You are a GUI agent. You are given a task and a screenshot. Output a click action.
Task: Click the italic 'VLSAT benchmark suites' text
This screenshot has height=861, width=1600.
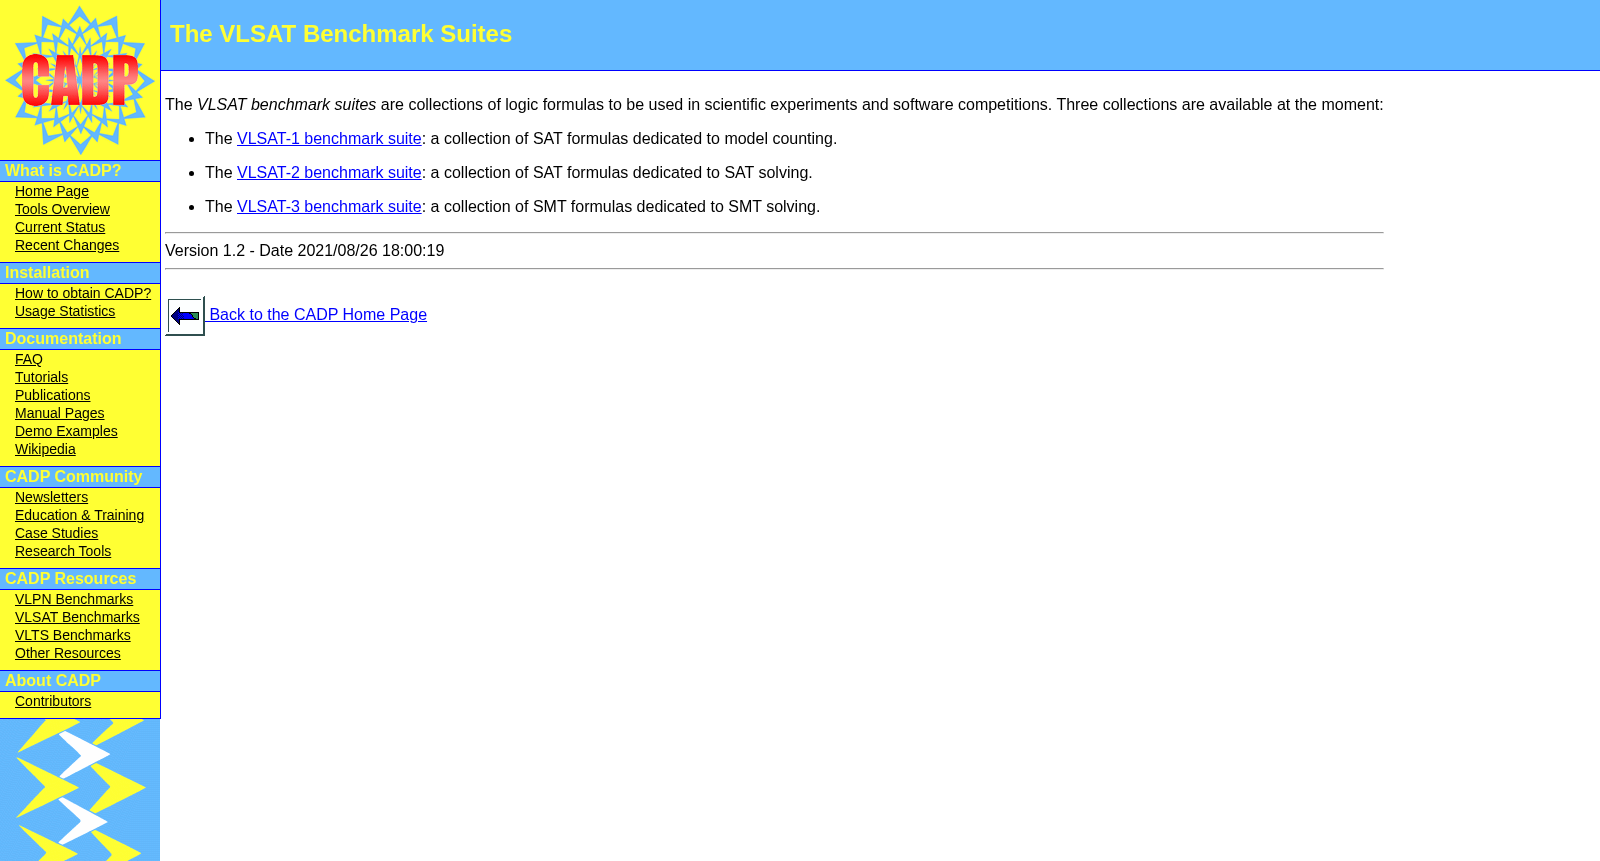tap(287, 105)
